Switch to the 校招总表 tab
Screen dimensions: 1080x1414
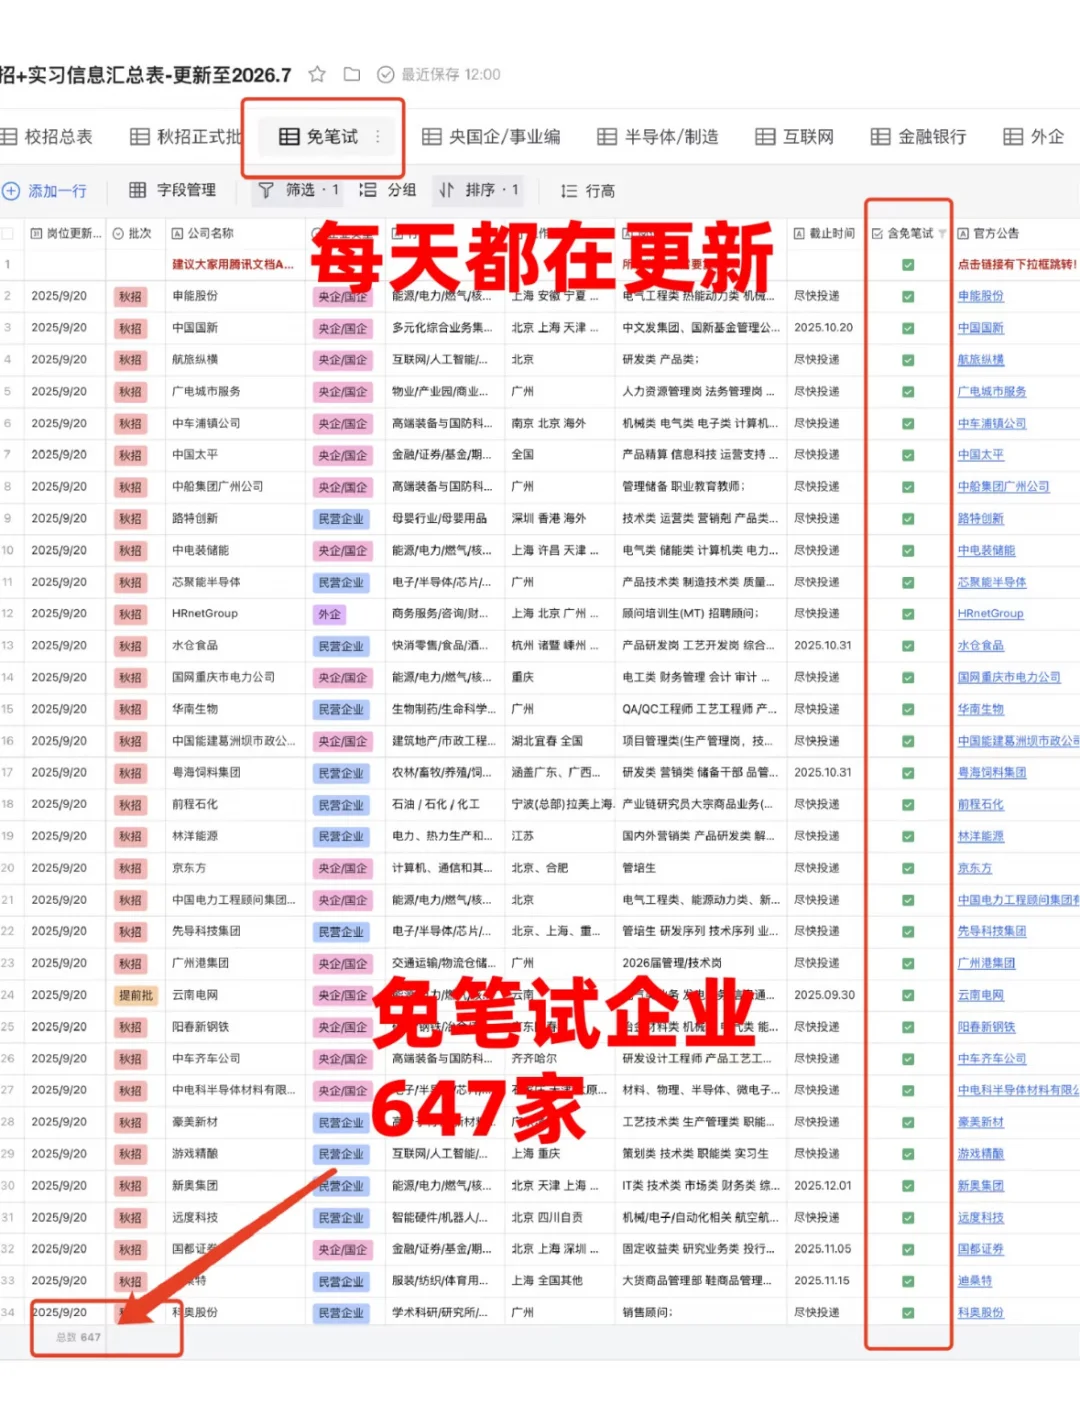tap(47, 137)
